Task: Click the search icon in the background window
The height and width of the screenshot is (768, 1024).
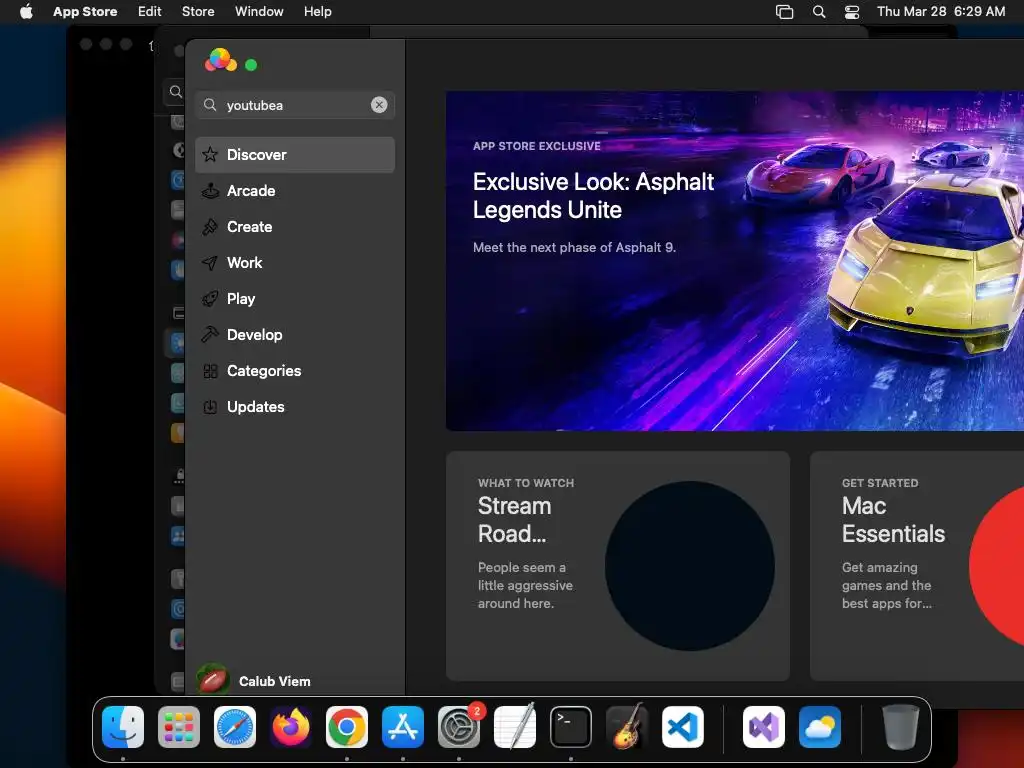Action: [175, 91]
